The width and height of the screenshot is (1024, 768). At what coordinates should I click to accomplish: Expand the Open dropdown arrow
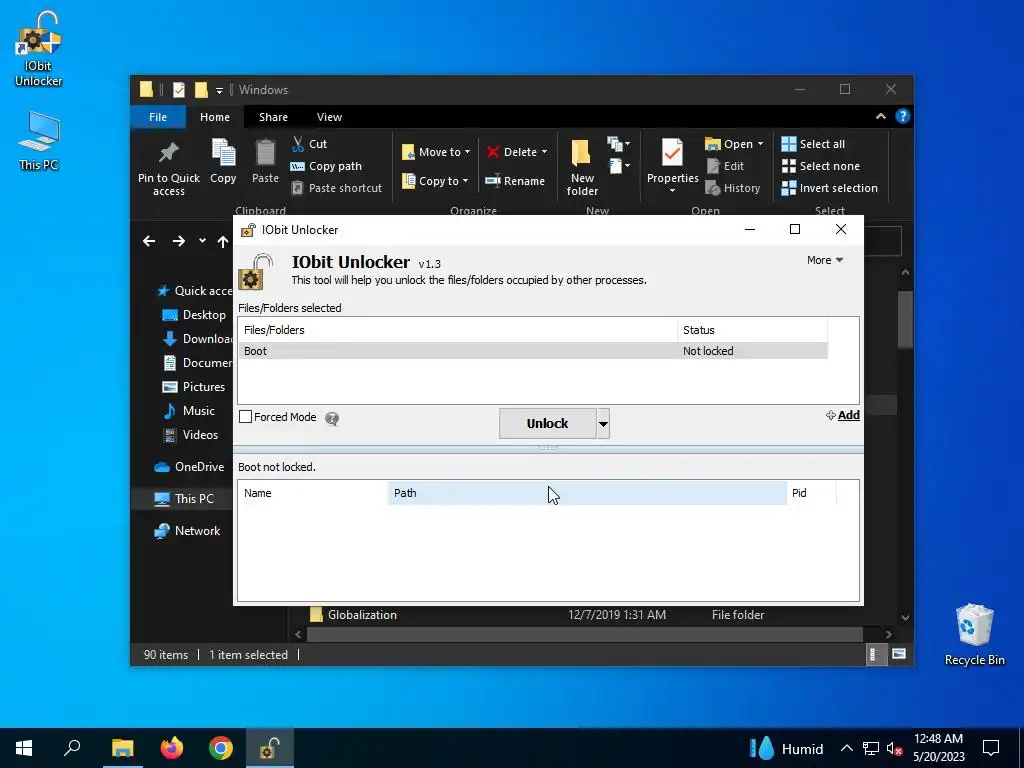click(x=760, y=144)
